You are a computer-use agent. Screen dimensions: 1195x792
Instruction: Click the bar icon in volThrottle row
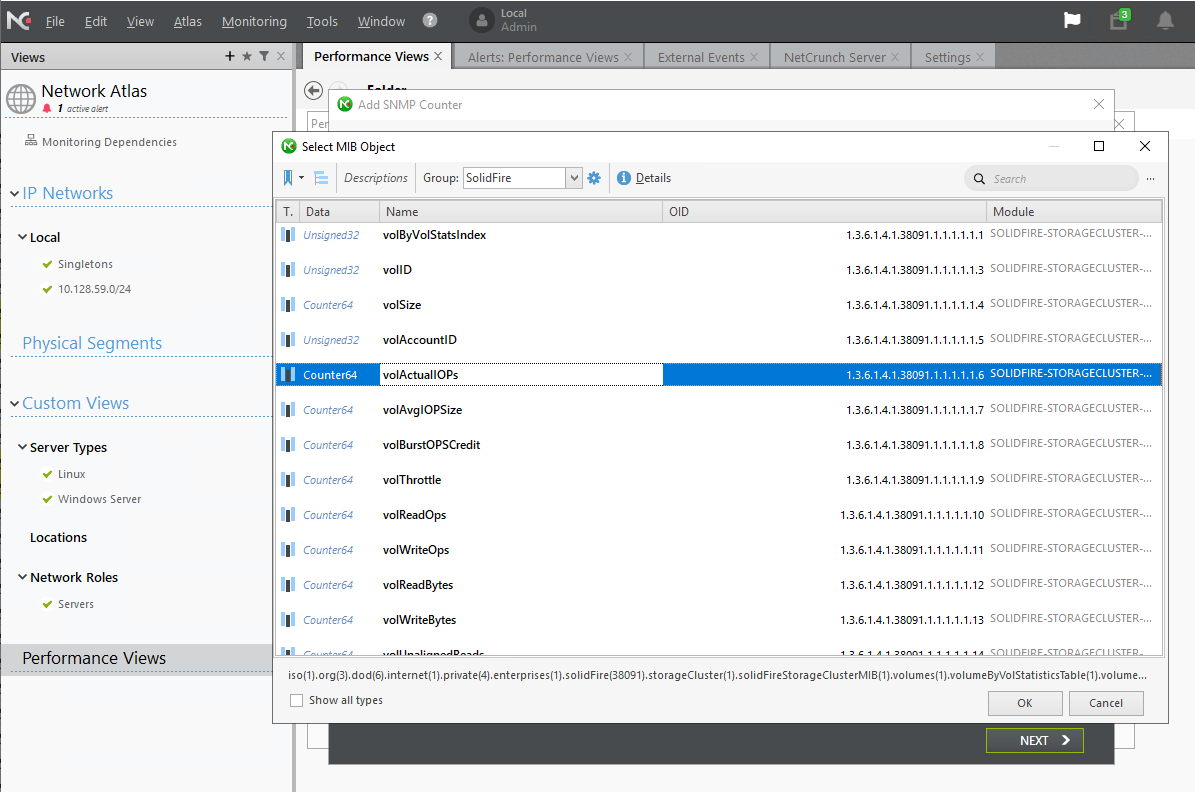(288, 479)
